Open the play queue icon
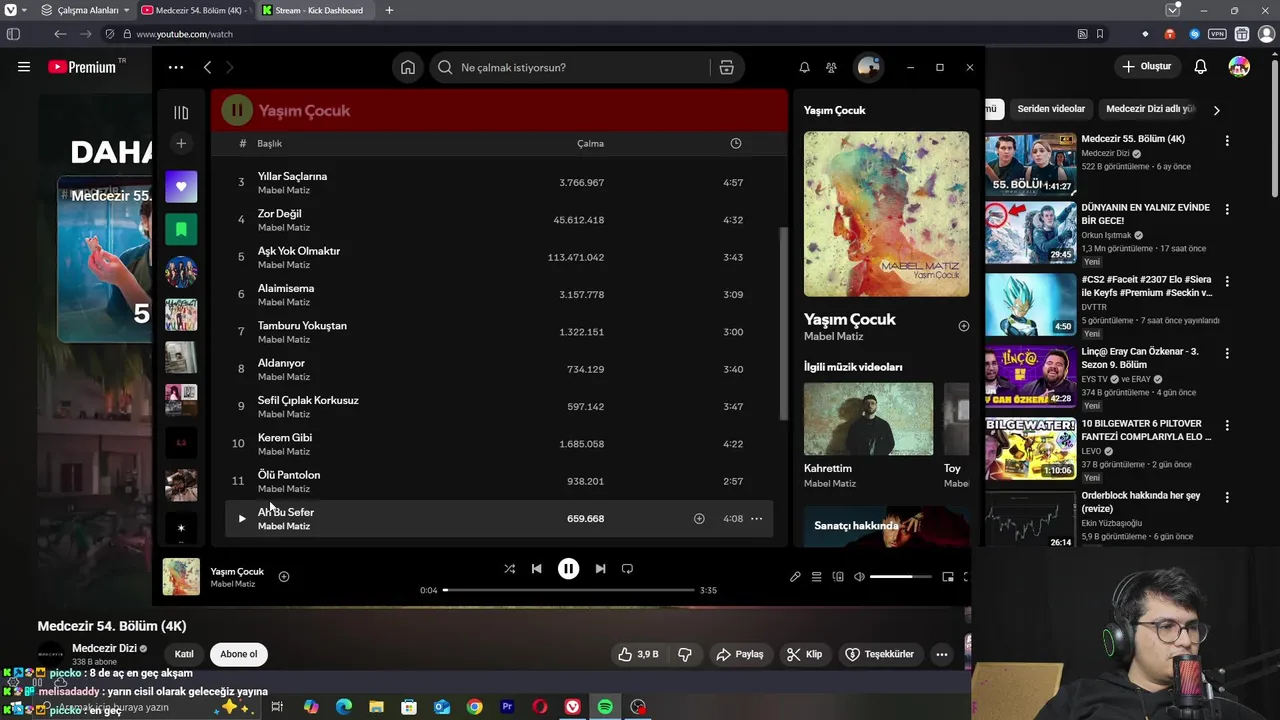Screen dimensions: 1280x720 (x=816, y=576)
